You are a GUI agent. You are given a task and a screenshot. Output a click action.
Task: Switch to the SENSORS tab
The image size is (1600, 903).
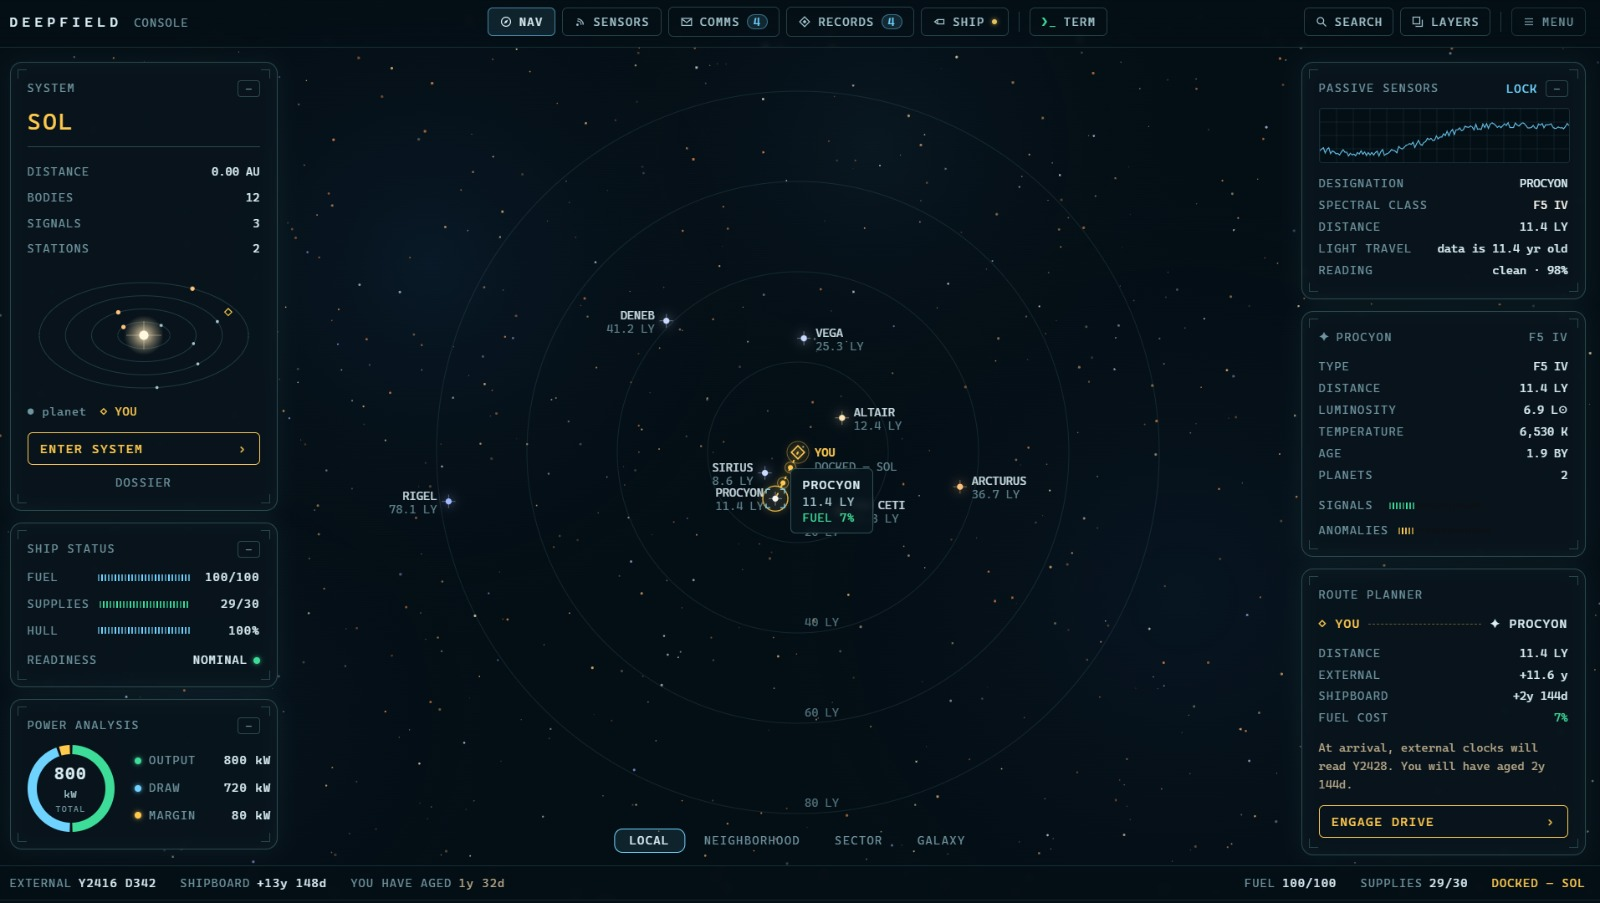[x=611, y=22]
